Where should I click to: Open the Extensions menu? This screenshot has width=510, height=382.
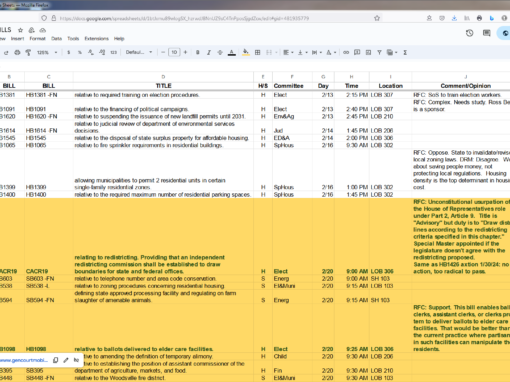97,39
